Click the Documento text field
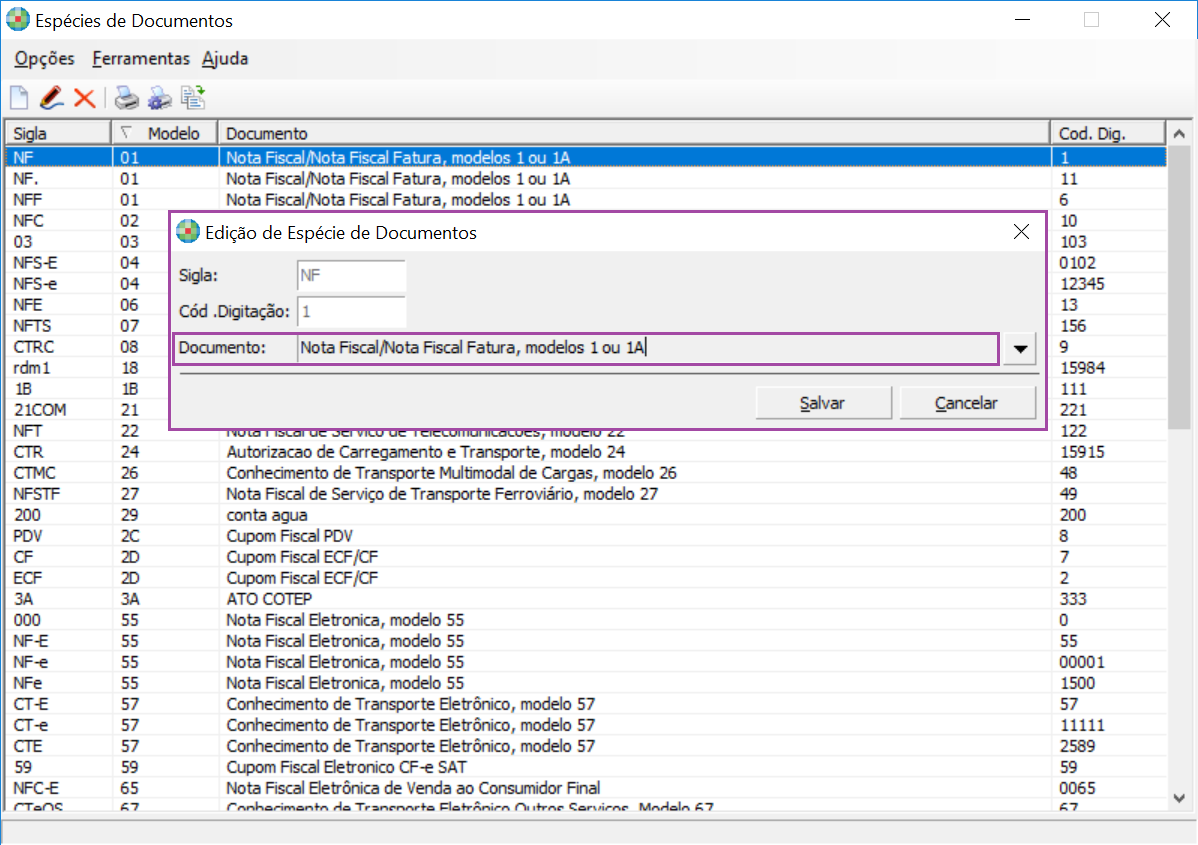The width and height of the screenshot is (1198, 845). (x=646, y=349)
